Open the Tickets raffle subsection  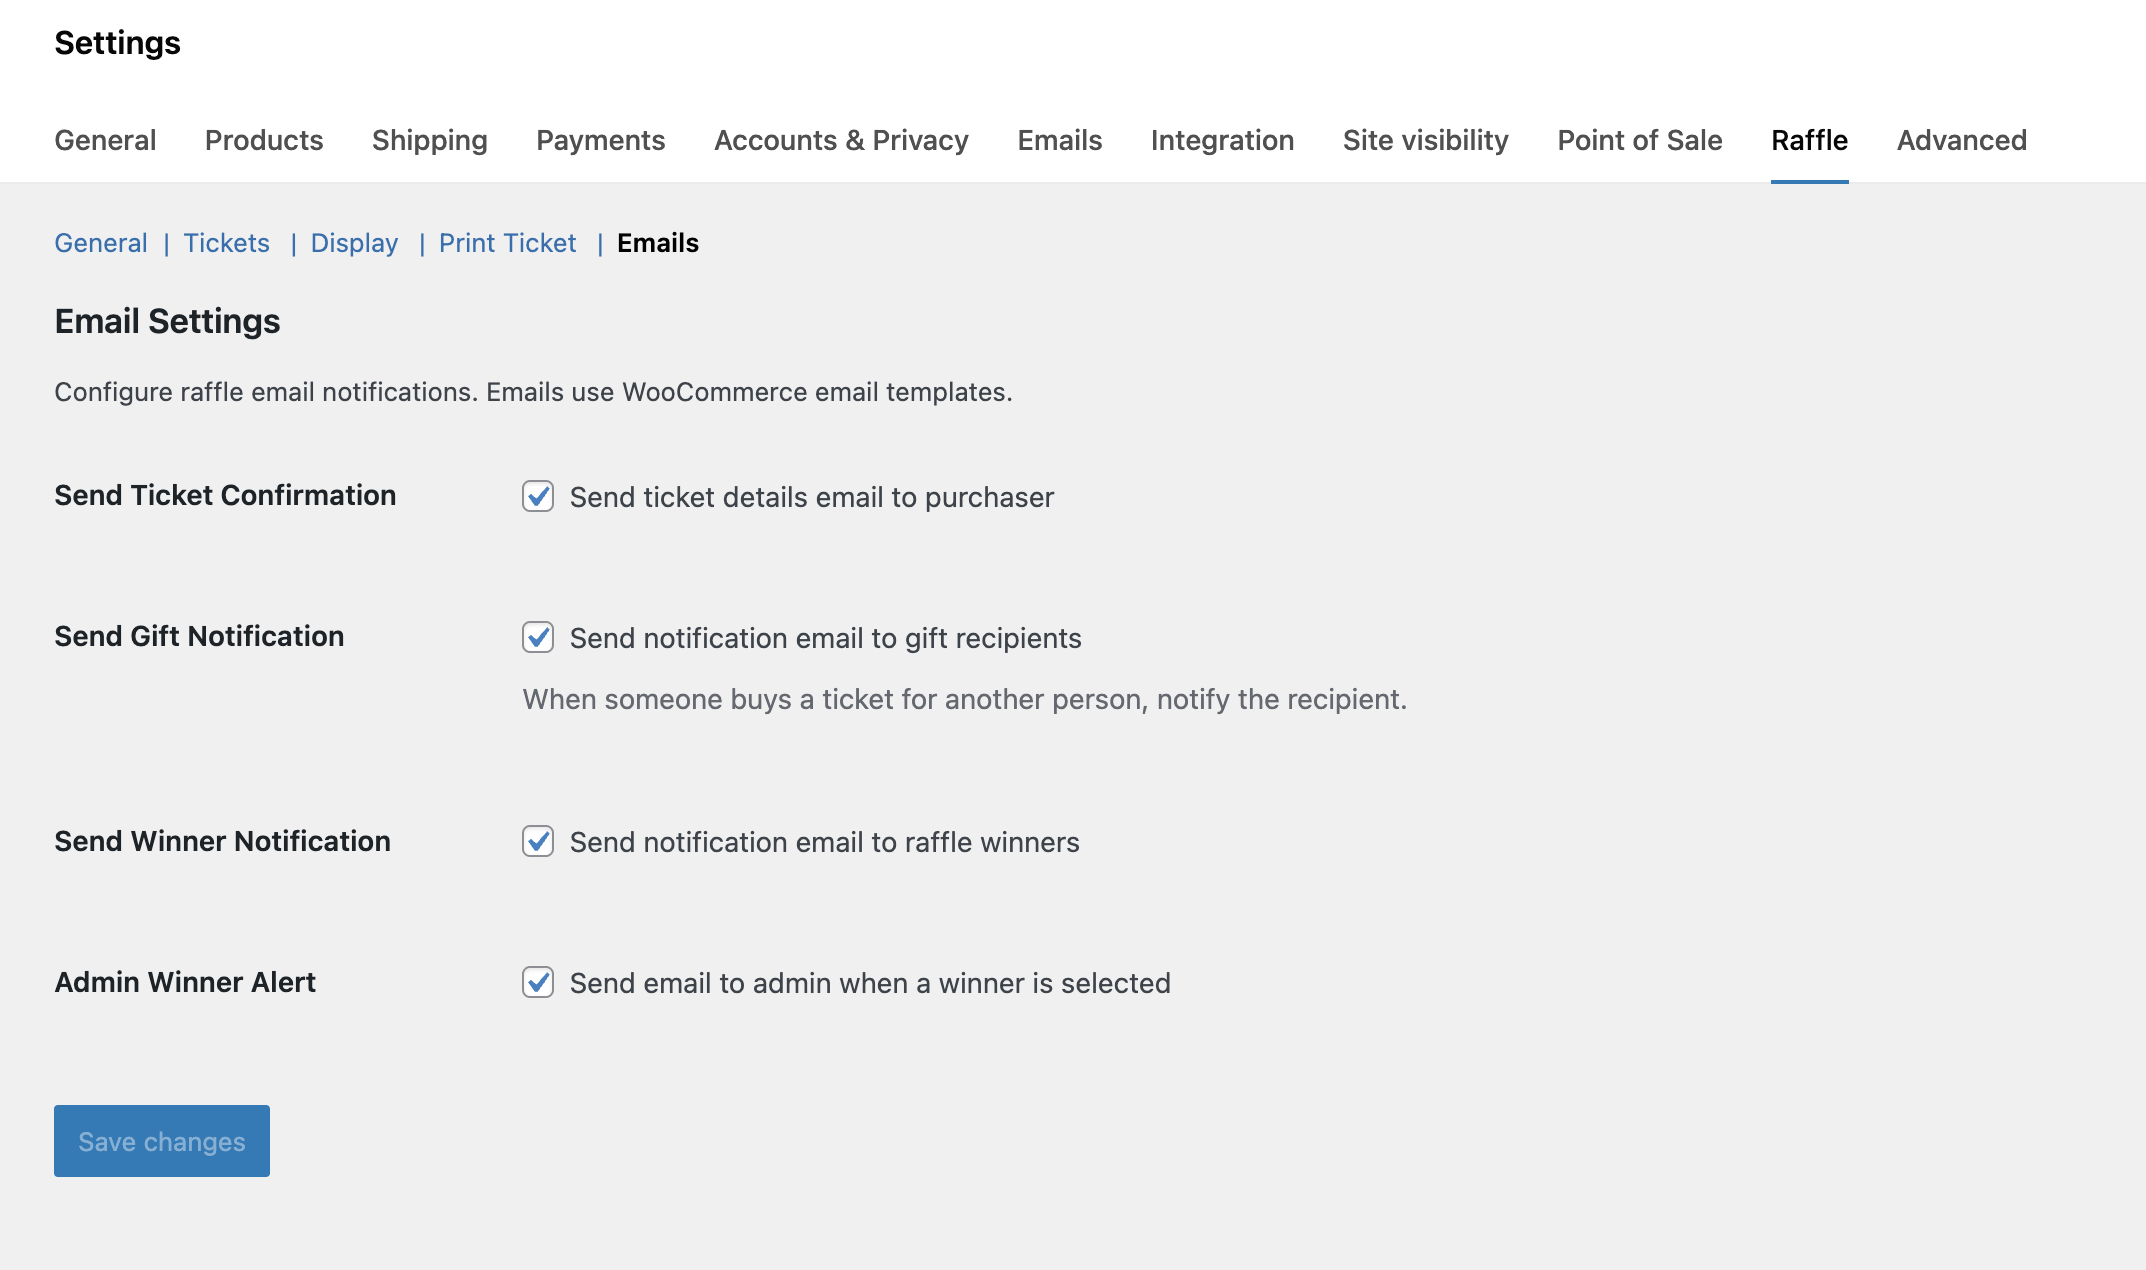(x=226, y=242)
